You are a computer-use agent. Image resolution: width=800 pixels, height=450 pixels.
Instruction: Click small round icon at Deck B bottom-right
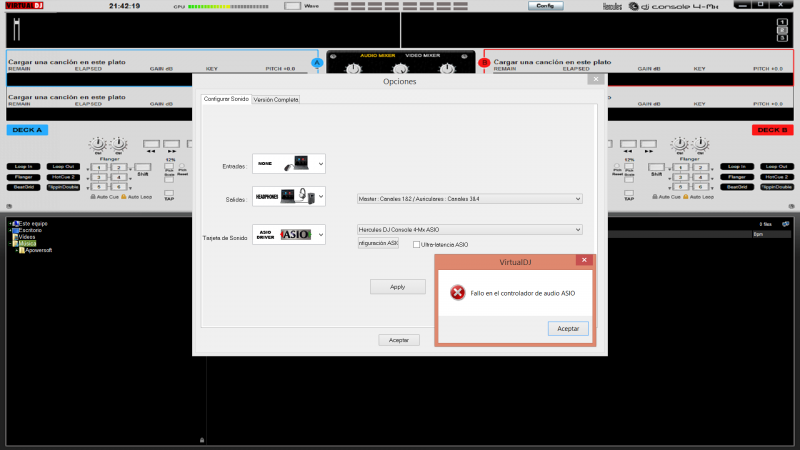point(791,206)
